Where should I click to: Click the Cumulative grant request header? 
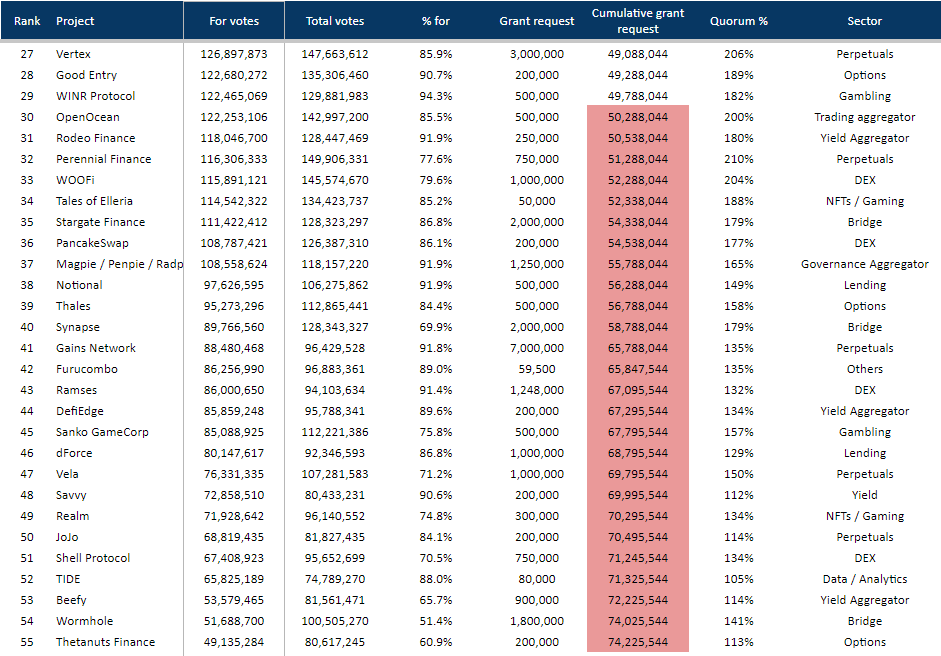click(x=638, y=21)
